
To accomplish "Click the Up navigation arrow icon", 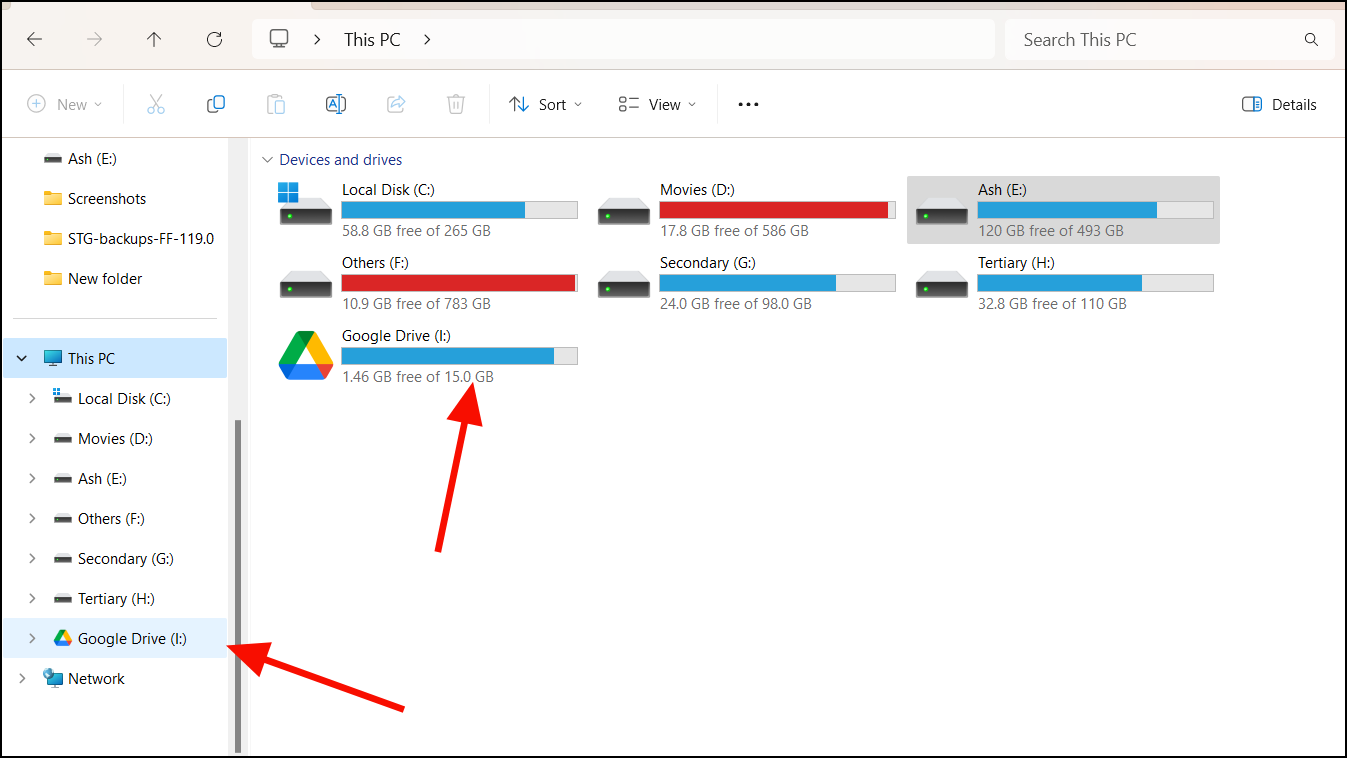I will [154, 39].
